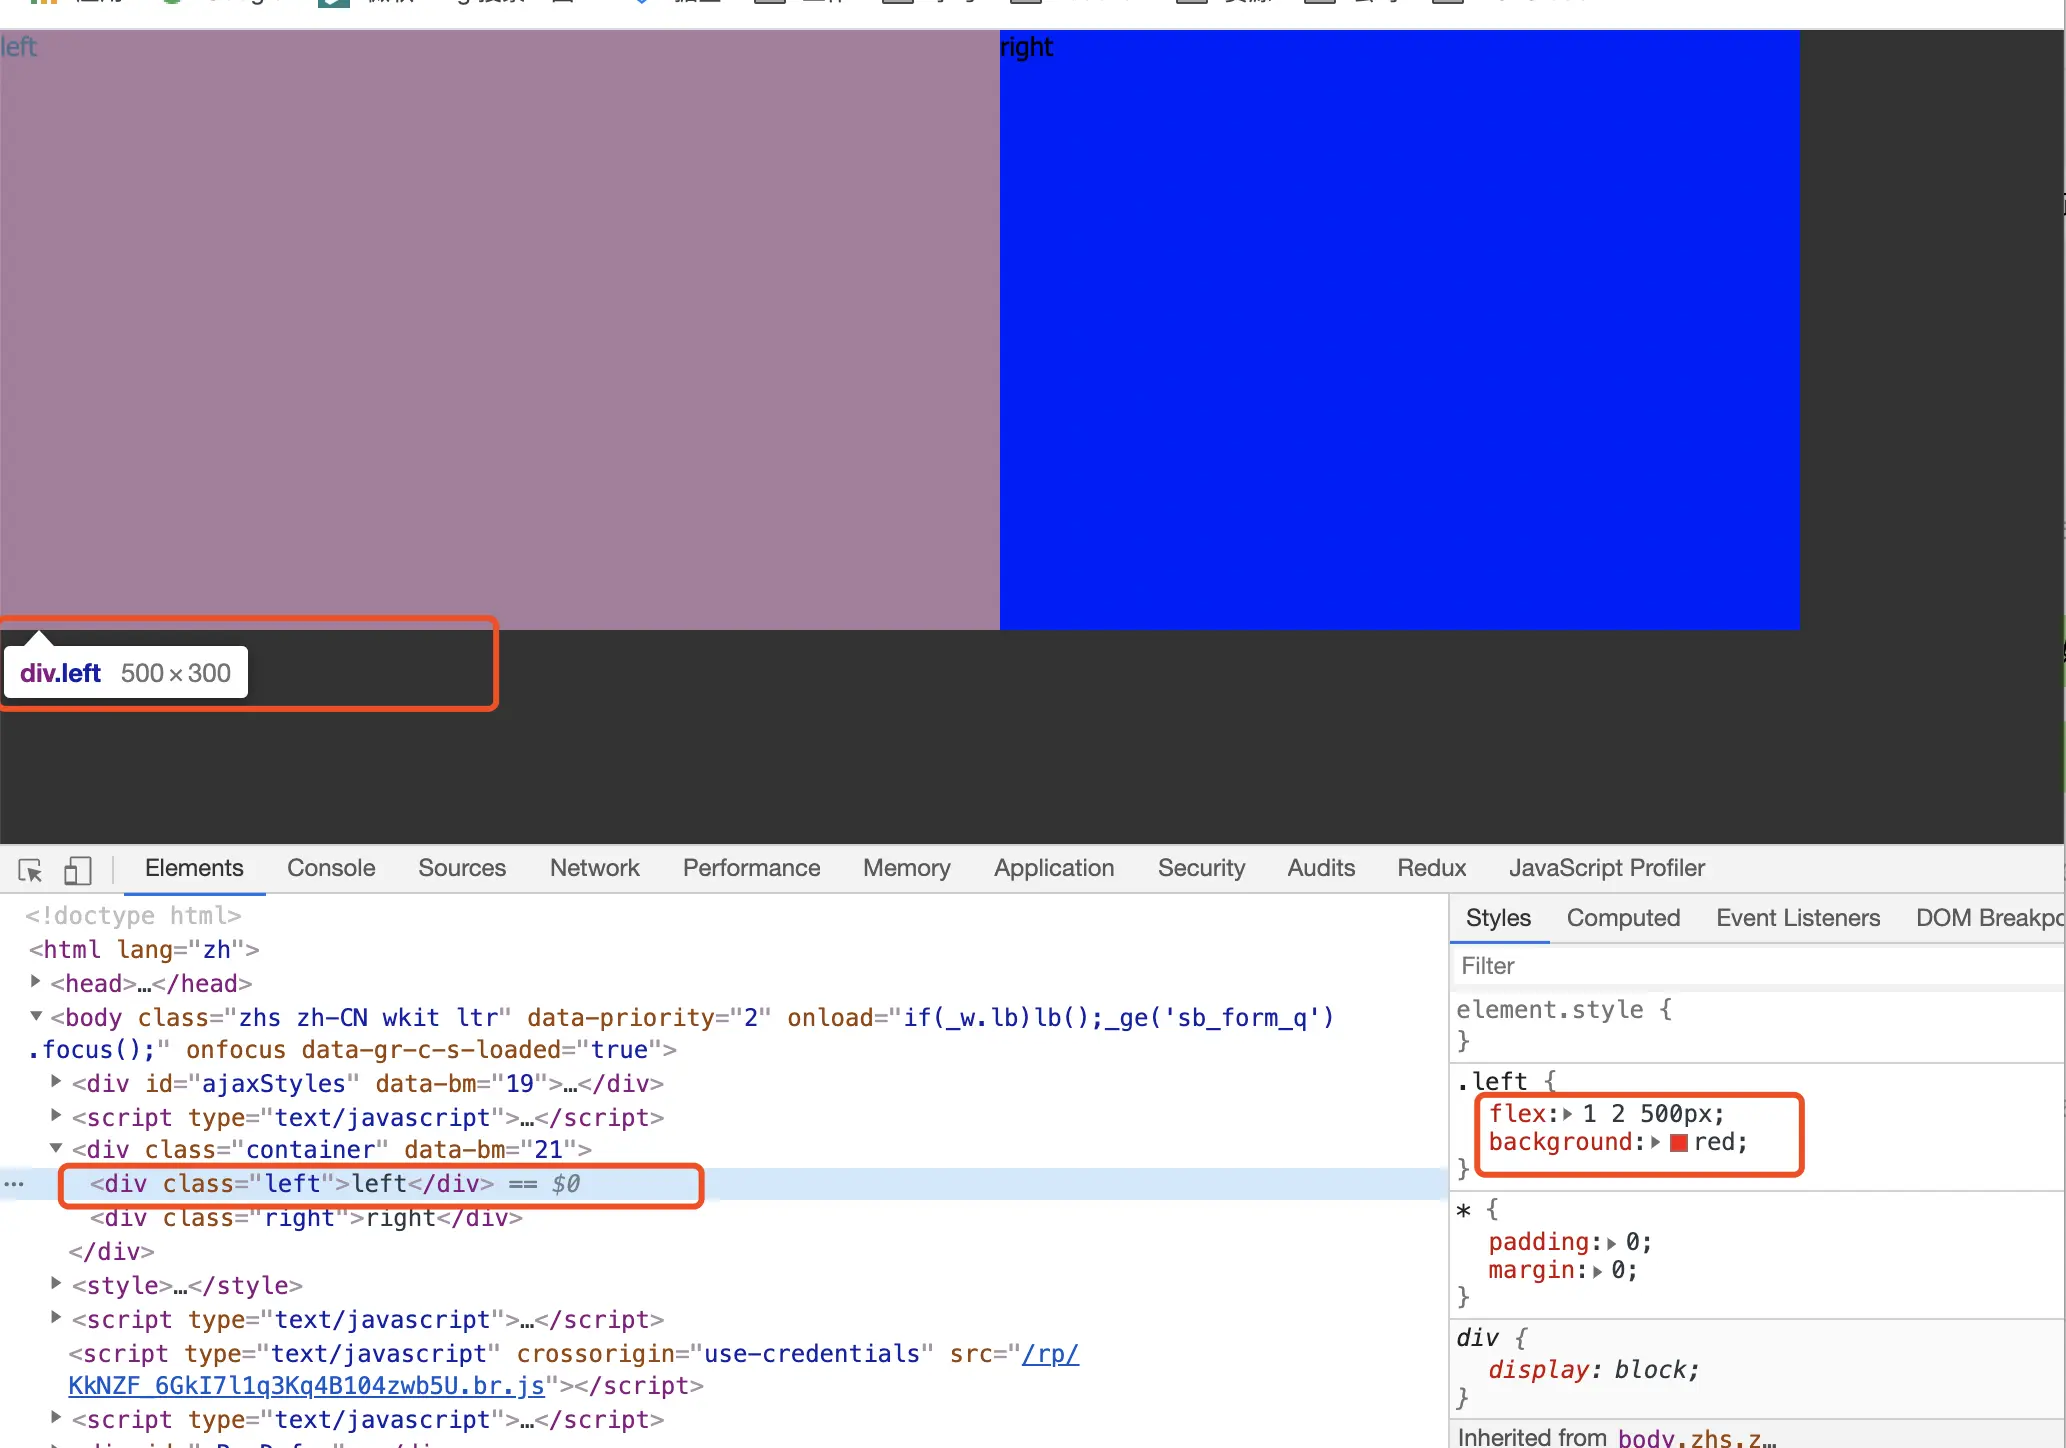Activate the inspect element picker icon
Screen dimensions: 2066x1448
point(30,870)
